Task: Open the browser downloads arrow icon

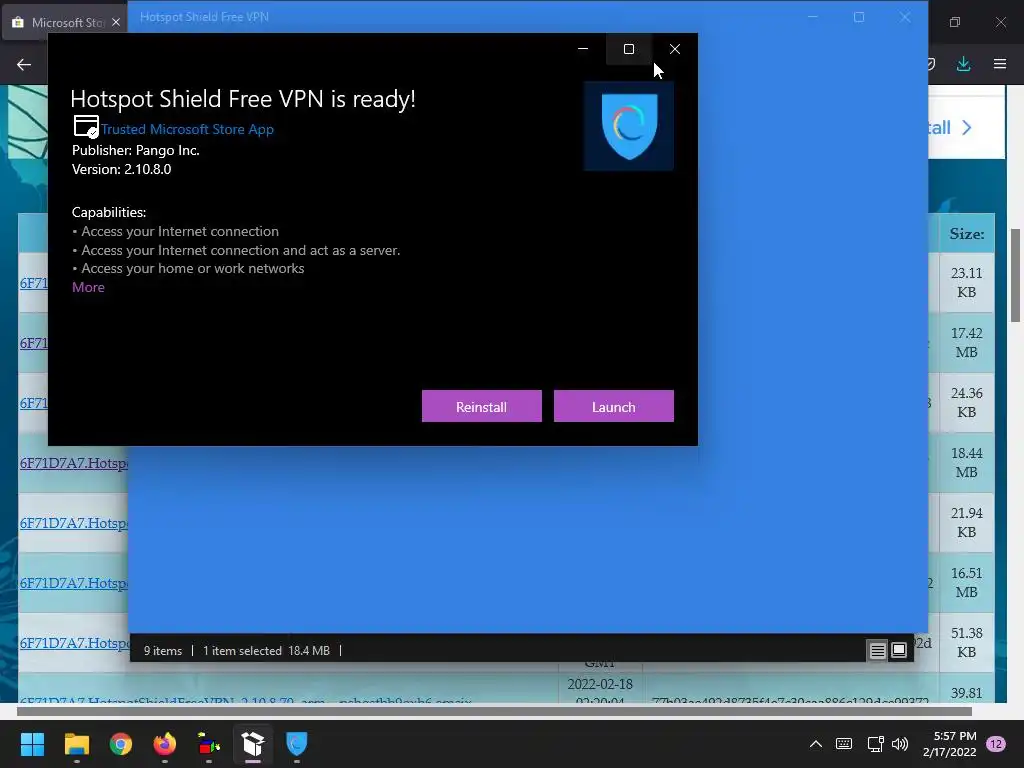Action: tap(963, 64)
